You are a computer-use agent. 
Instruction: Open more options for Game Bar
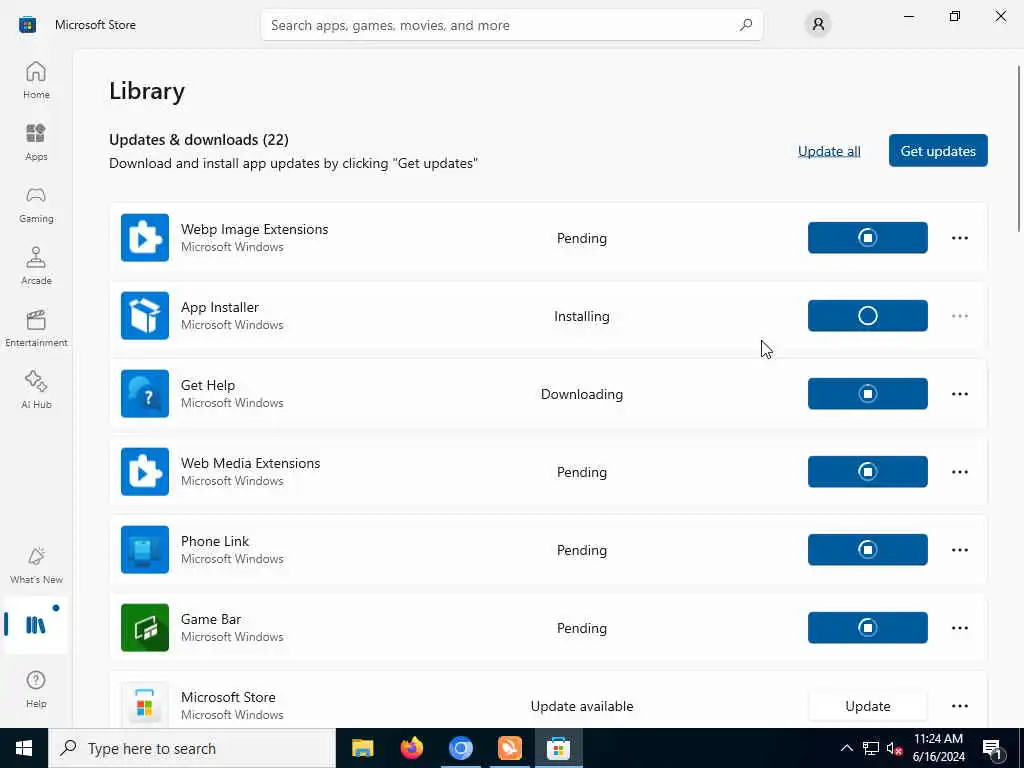point(959,628)
